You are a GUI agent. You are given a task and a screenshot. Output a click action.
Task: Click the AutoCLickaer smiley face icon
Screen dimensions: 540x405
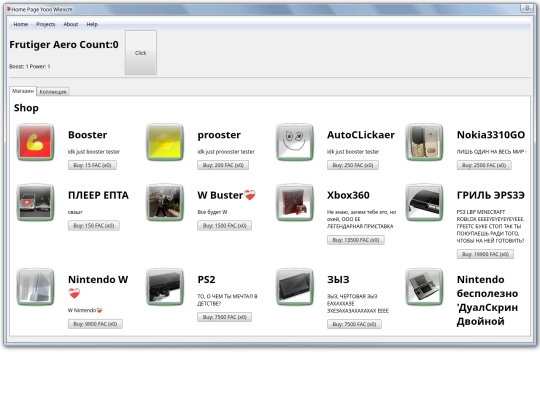pos(294,142)
